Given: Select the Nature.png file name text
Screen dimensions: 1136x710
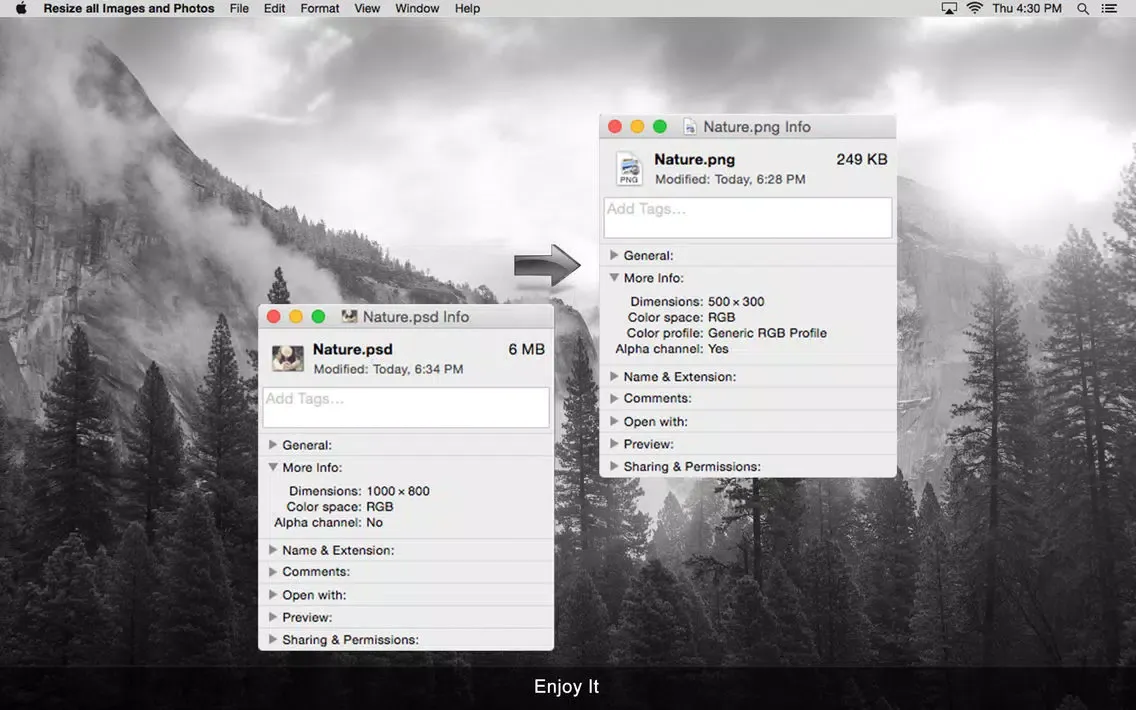Looking at the screenshot, I should pos(694,159).
